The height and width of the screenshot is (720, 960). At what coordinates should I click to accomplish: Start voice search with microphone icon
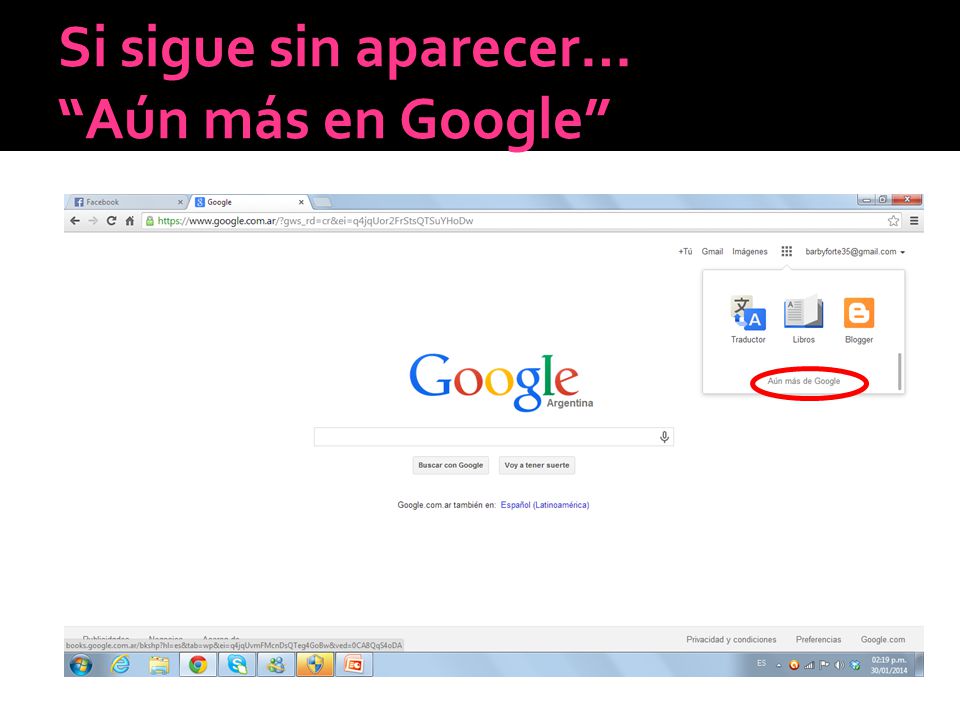(664, 437)
